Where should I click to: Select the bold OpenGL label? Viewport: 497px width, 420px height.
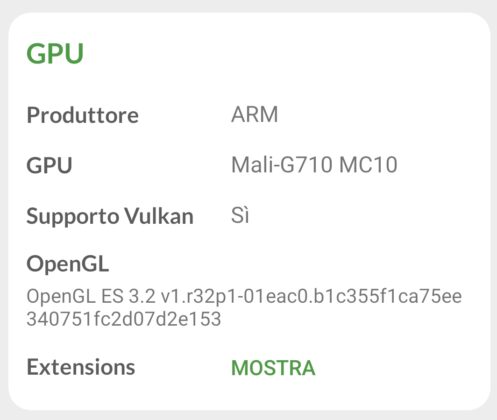68,264
